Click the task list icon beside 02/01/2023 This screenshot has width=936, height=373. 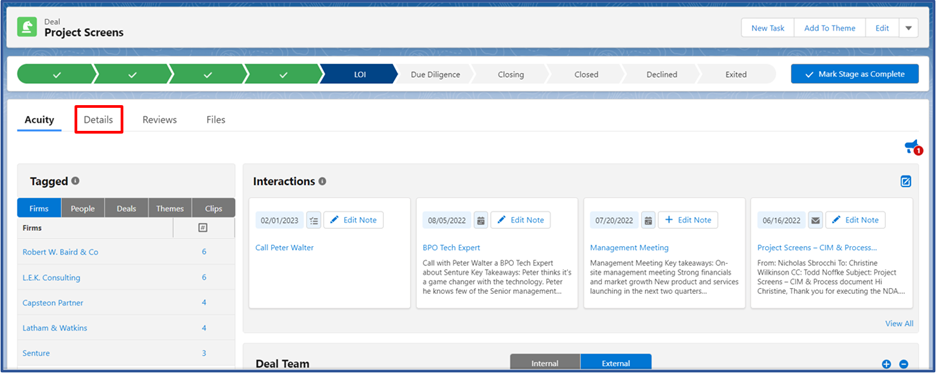point(313,220)
